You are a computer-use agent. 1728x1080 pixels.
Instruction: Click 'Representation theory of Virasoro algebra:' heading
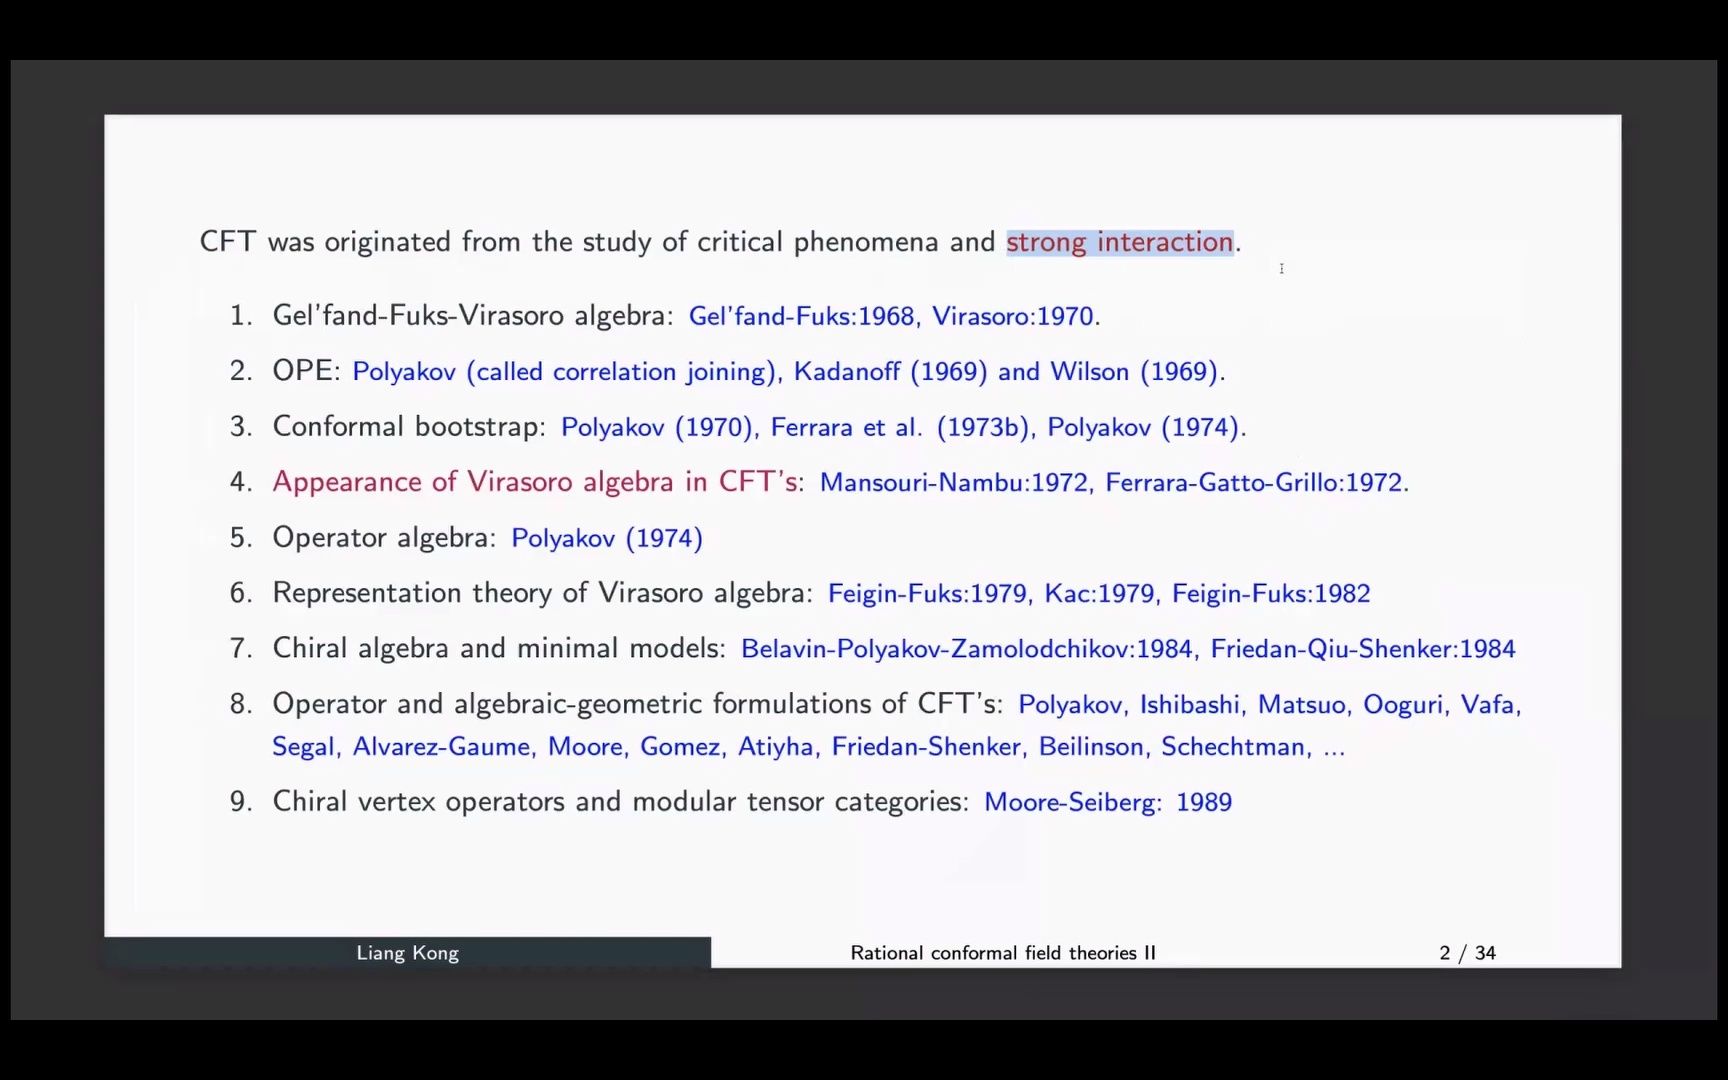543,593
